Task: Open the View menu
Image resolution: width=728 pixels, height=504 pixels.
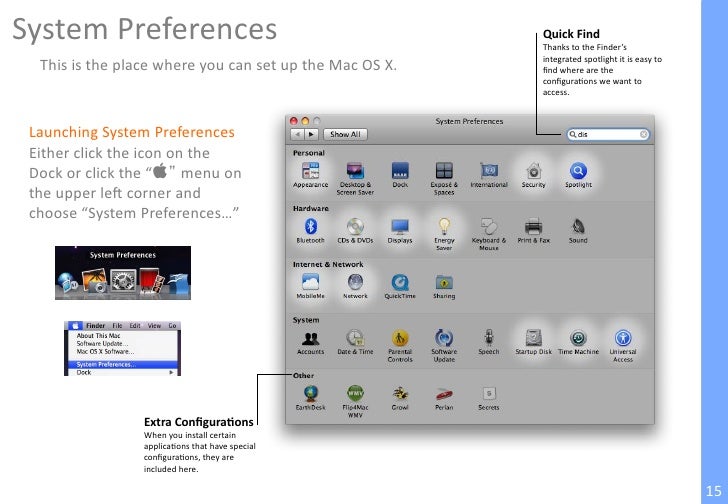Action: coord(154,326)
